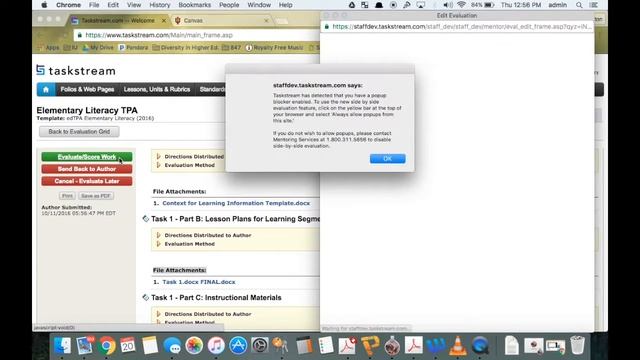
Task: Click Back to Evaluation Grid button
Action: pos(79,131)
